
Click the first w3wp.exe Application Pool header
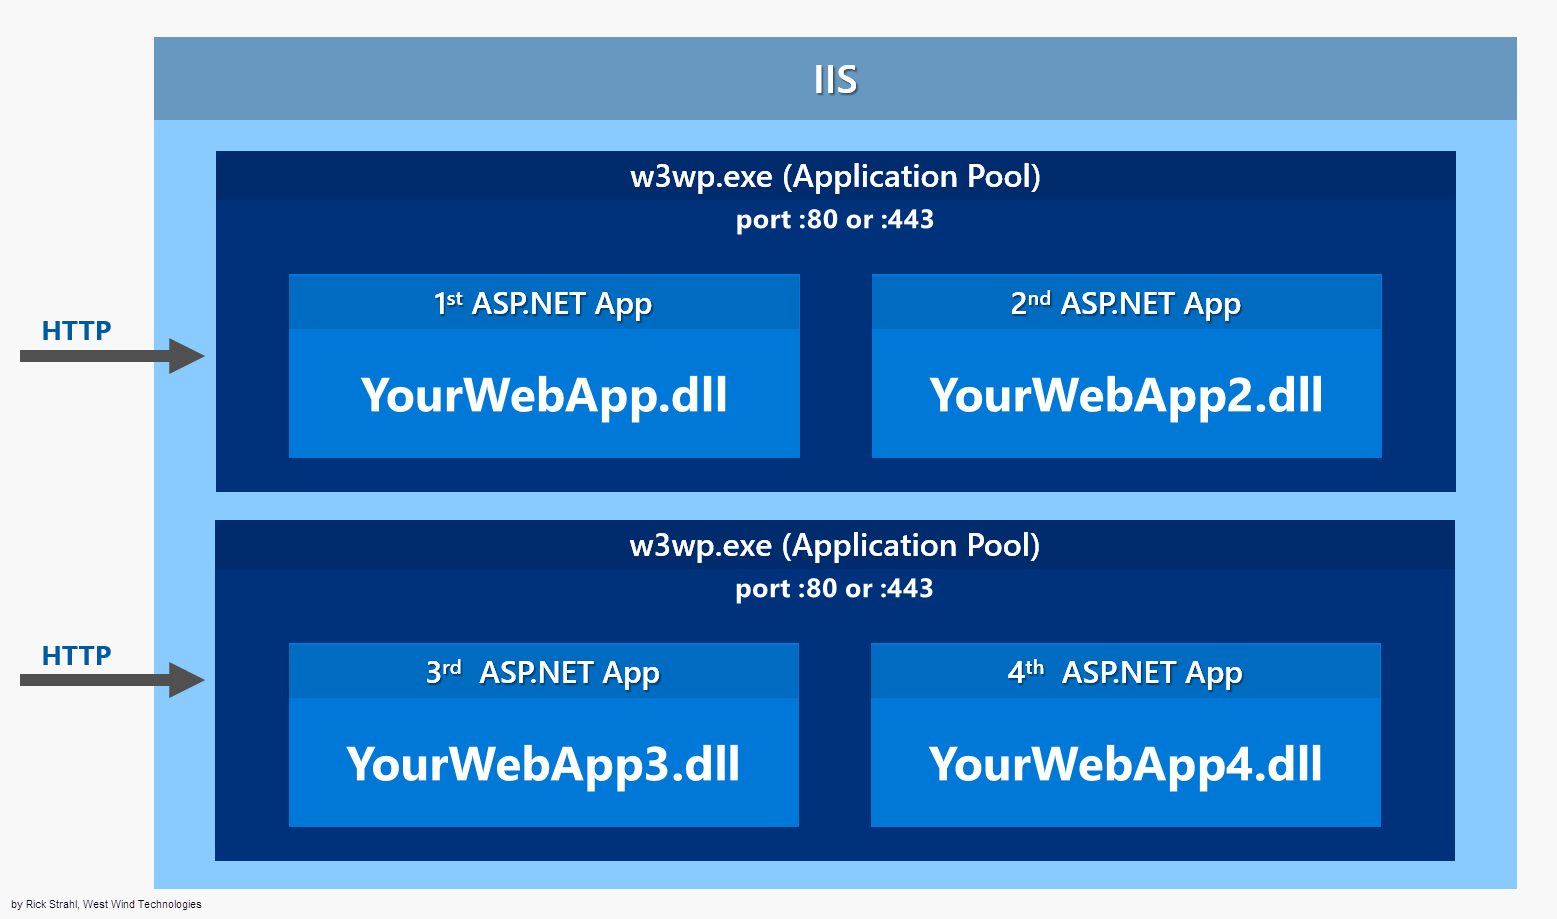[x=835, y=176]
